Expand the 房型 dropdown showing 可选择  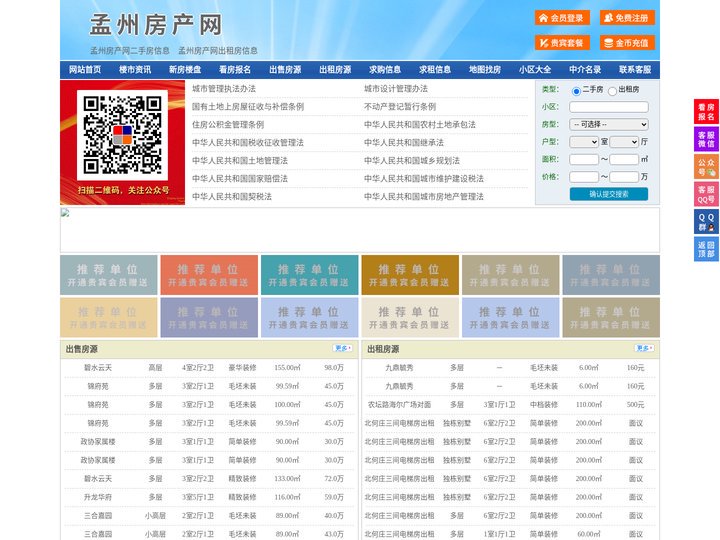[x=609, y=124]
